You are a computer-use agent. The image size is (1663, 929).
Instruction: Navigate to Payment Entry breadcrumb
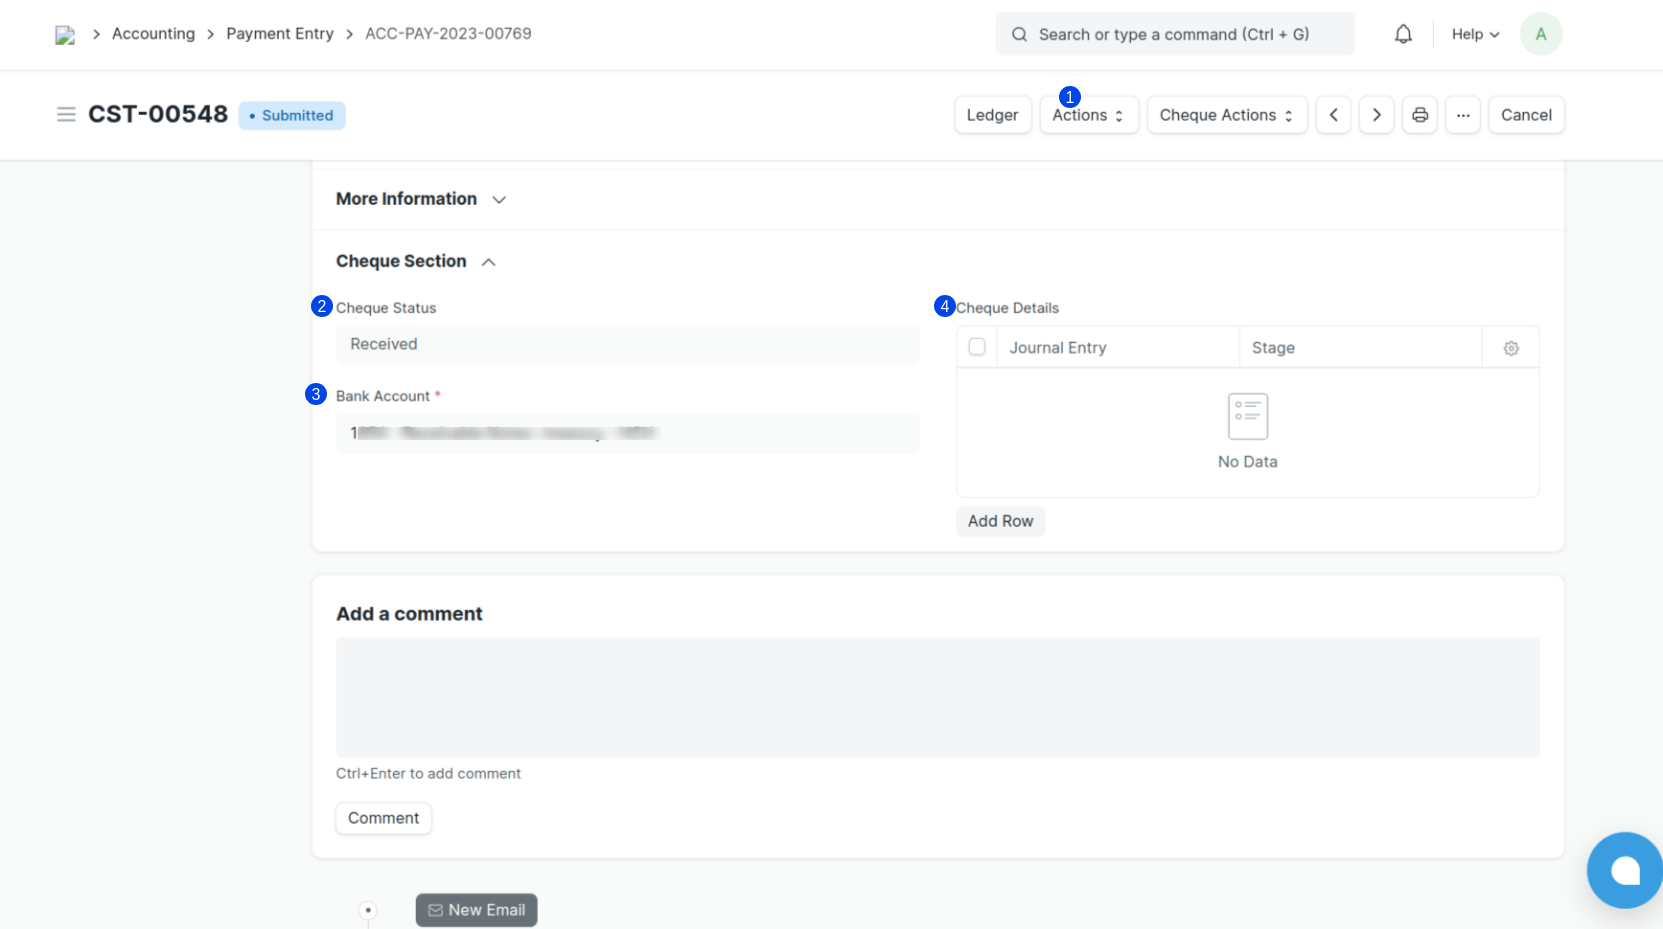[x=280, y=34]
